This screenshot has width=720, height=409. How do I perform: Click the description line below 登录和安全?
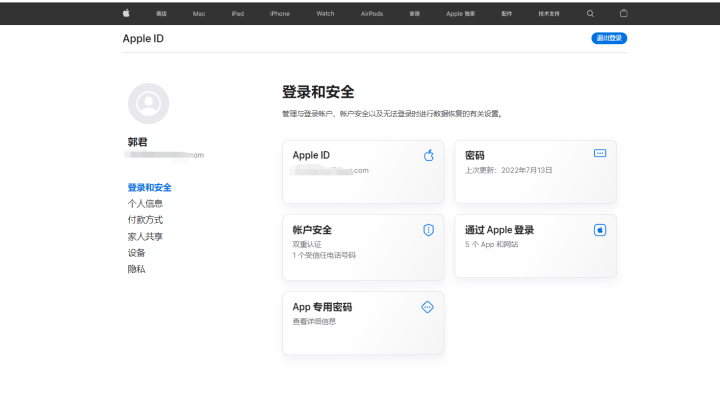[x=392, y=114]
